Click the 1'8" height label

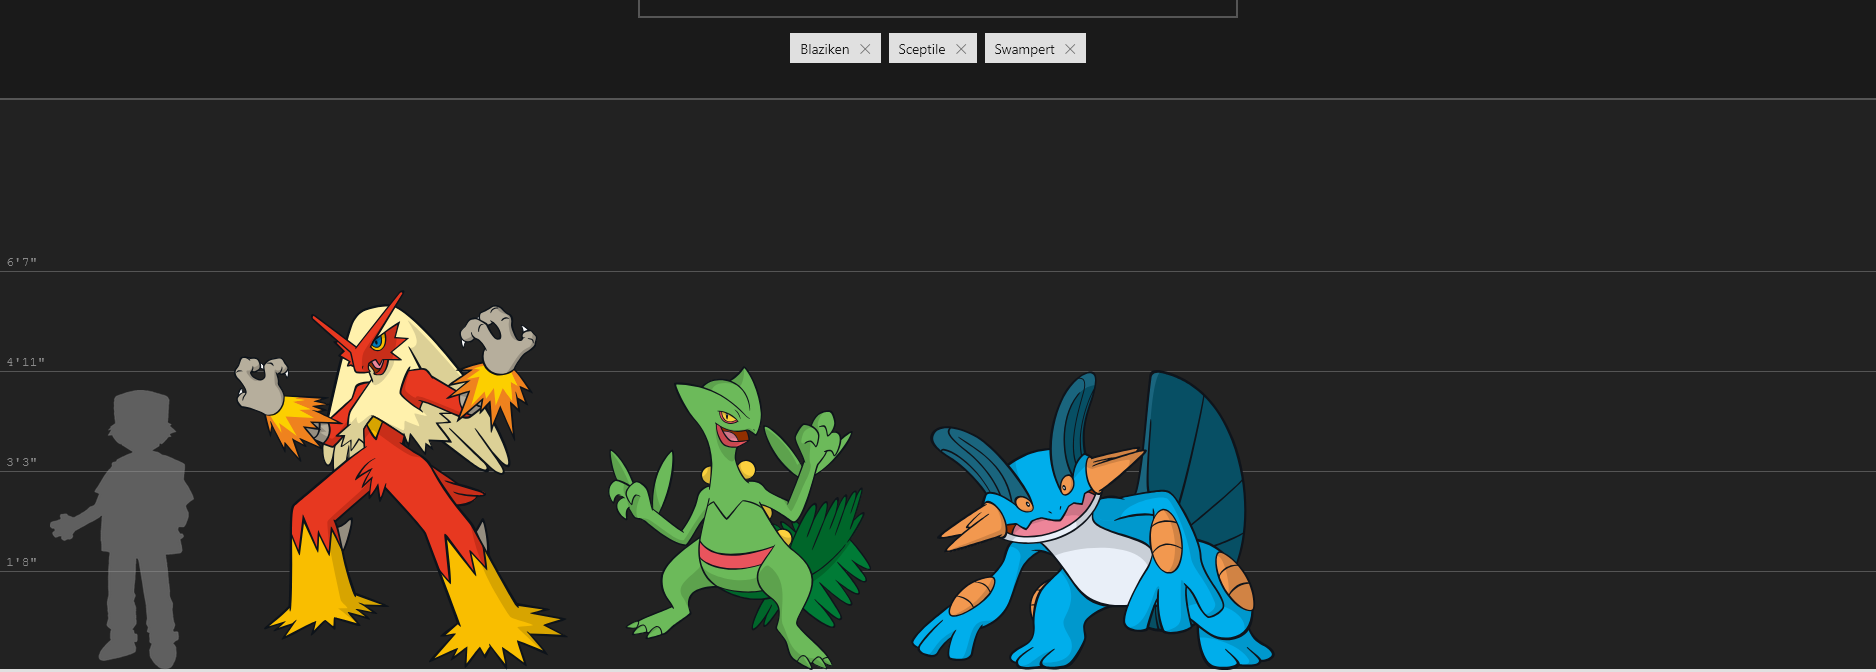coord(22,562)
